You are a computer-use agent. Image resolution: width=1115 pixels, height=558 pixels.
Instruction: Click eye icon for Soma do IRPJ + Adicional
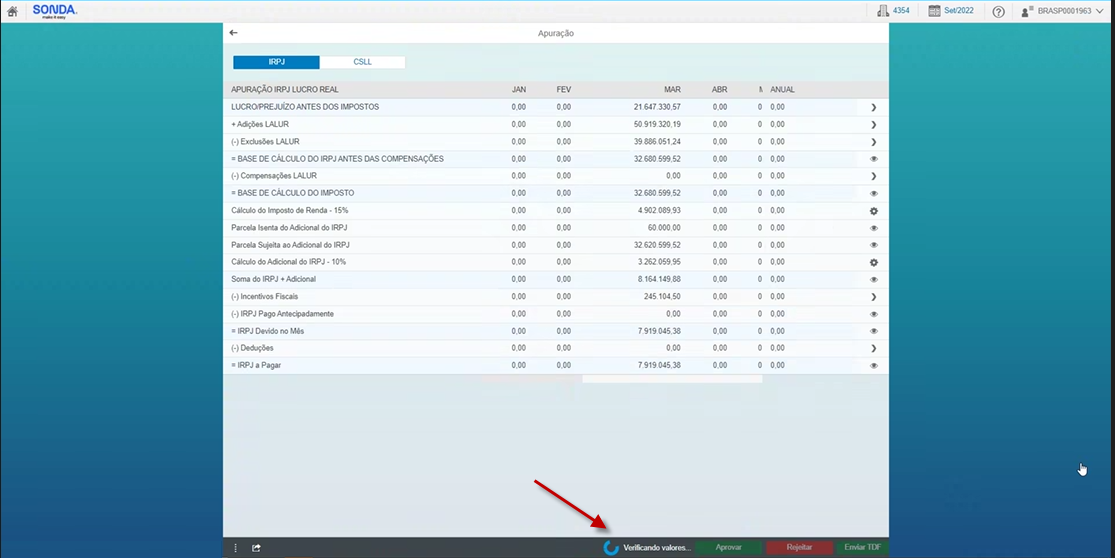pyautogui.click(x=873, y=280)
